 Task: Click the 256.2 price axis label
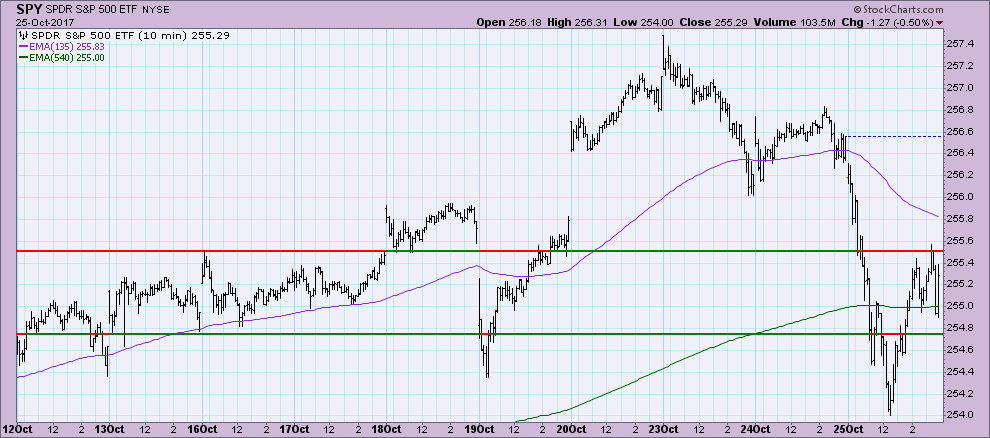tap(960, 175)
